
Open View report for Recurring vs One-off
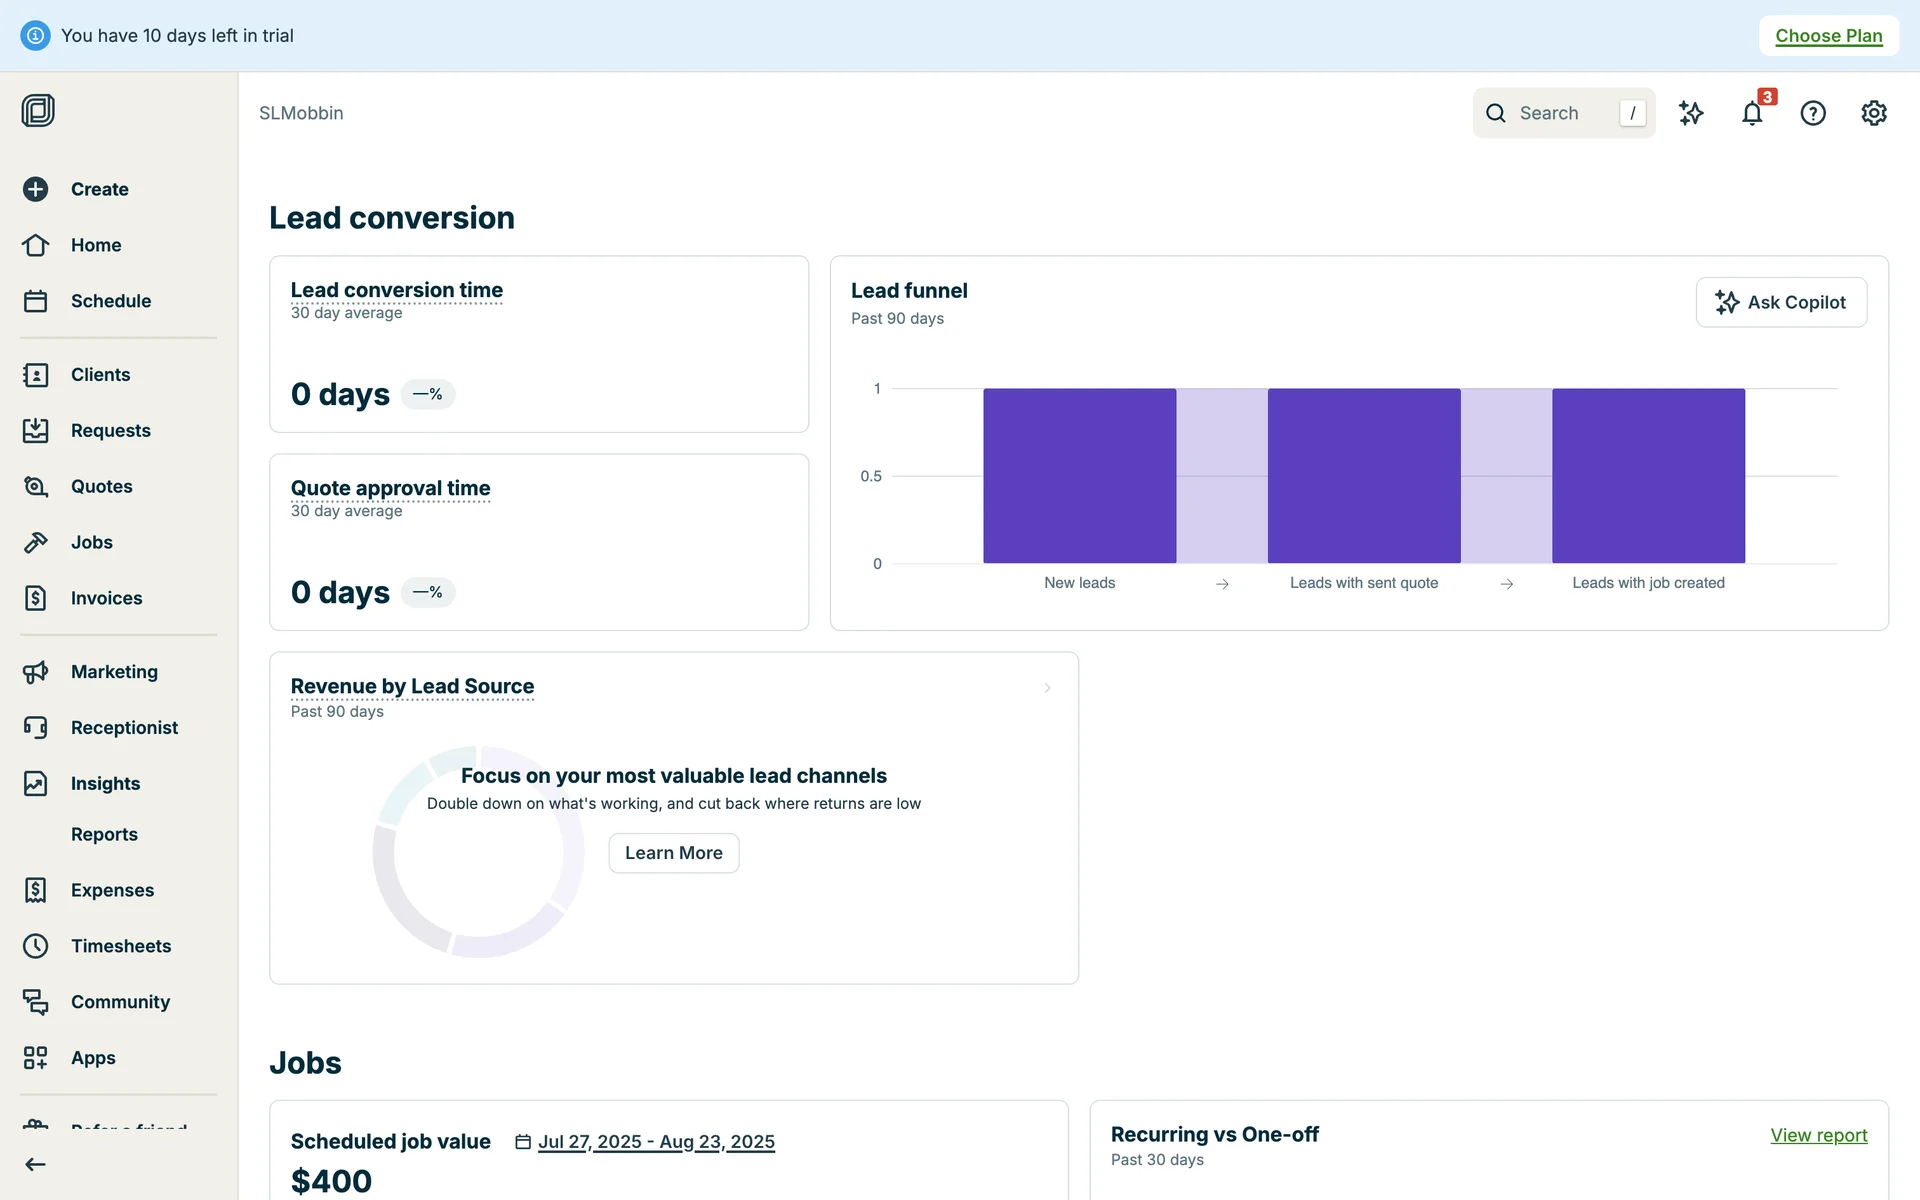click(1818, 1135)
